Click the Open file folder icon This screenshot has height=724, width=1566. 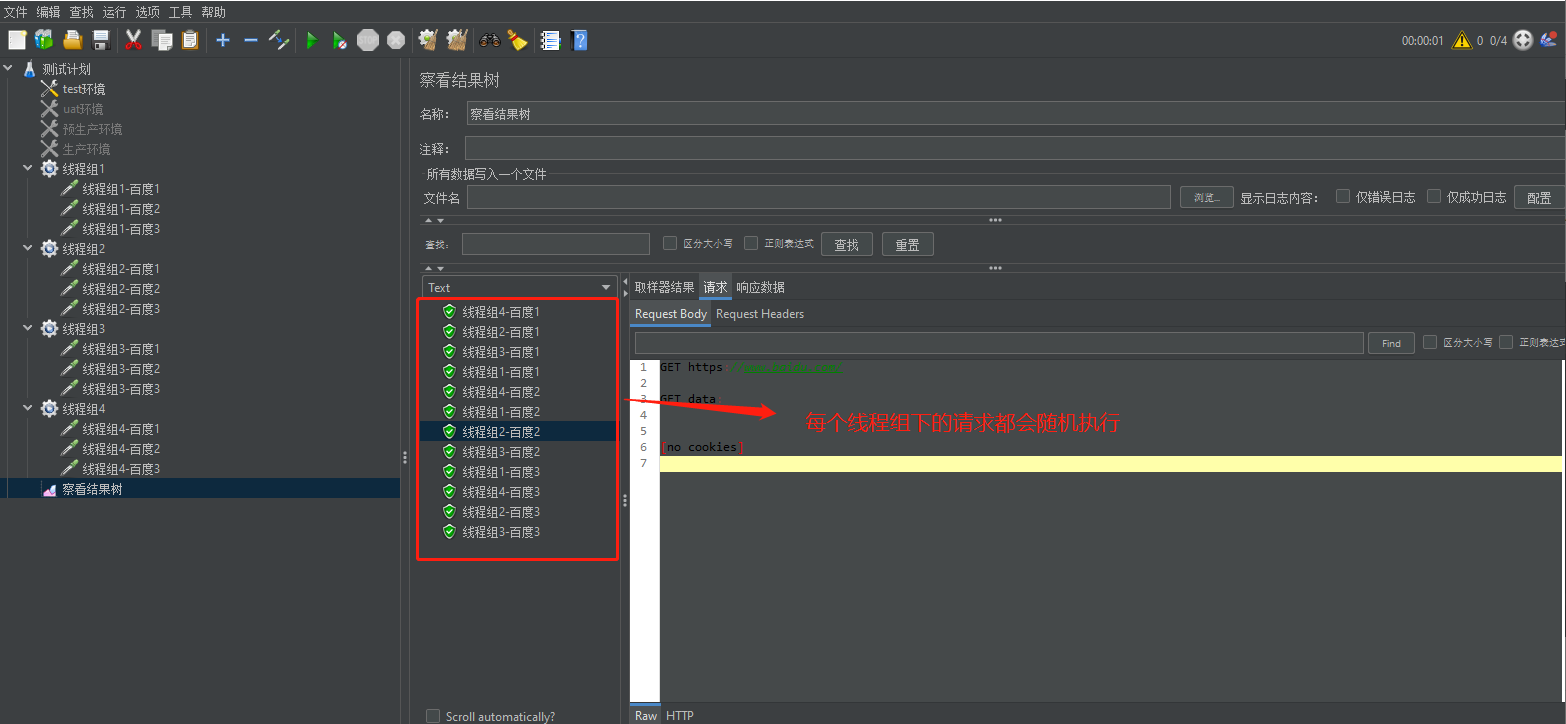72,40
